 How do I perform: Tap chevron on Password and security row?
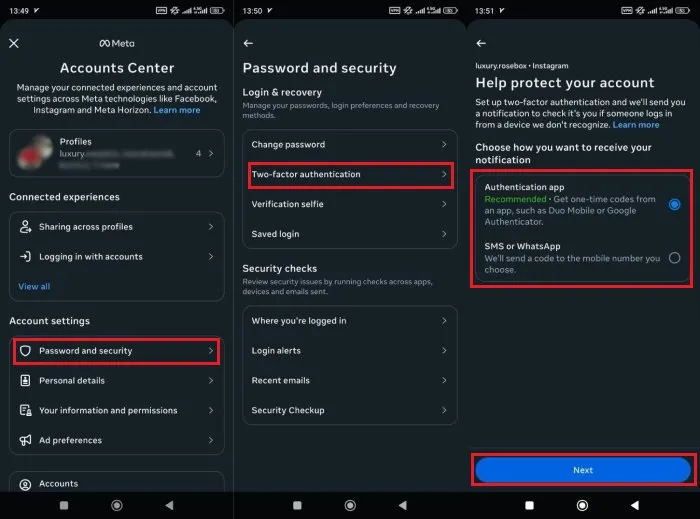point(211,351)
